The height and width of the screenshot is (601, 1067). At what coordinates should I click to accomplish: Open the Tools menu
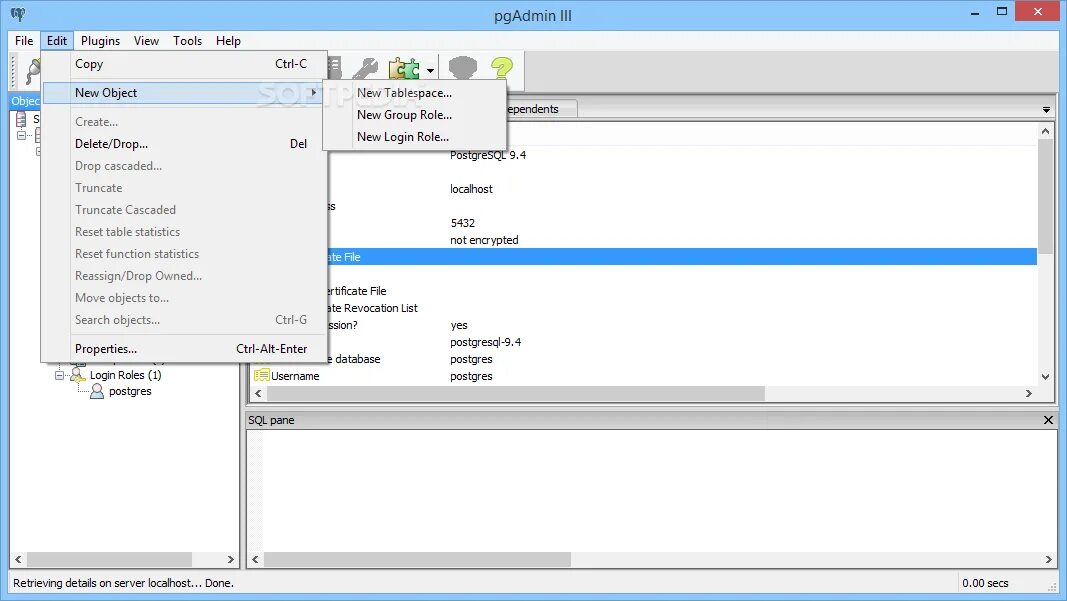click(187, 41)
